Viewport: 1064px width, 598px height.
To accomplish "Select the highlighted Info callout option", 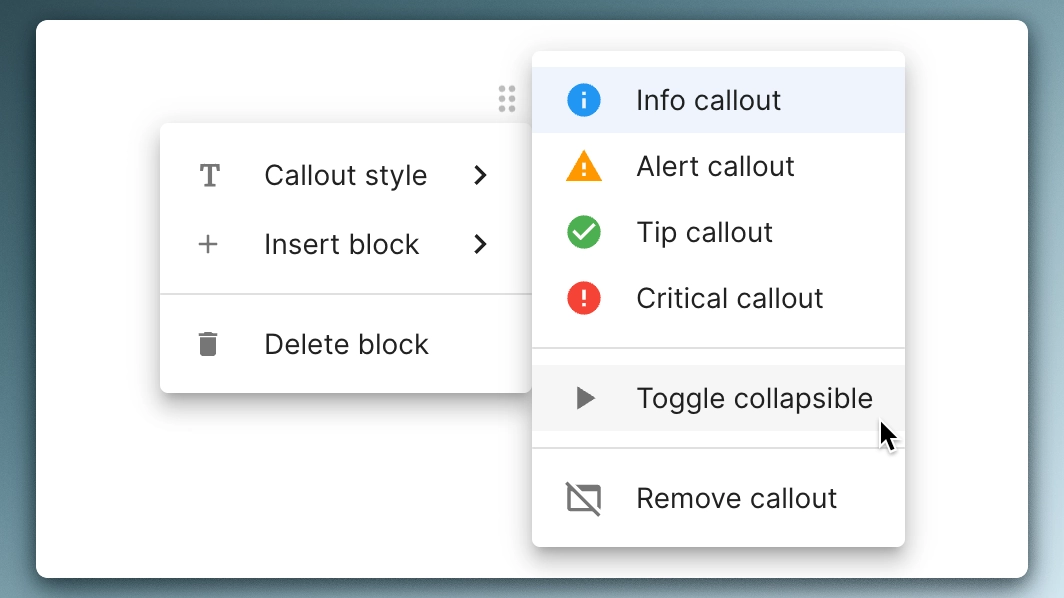I will [x=708, y=100].
